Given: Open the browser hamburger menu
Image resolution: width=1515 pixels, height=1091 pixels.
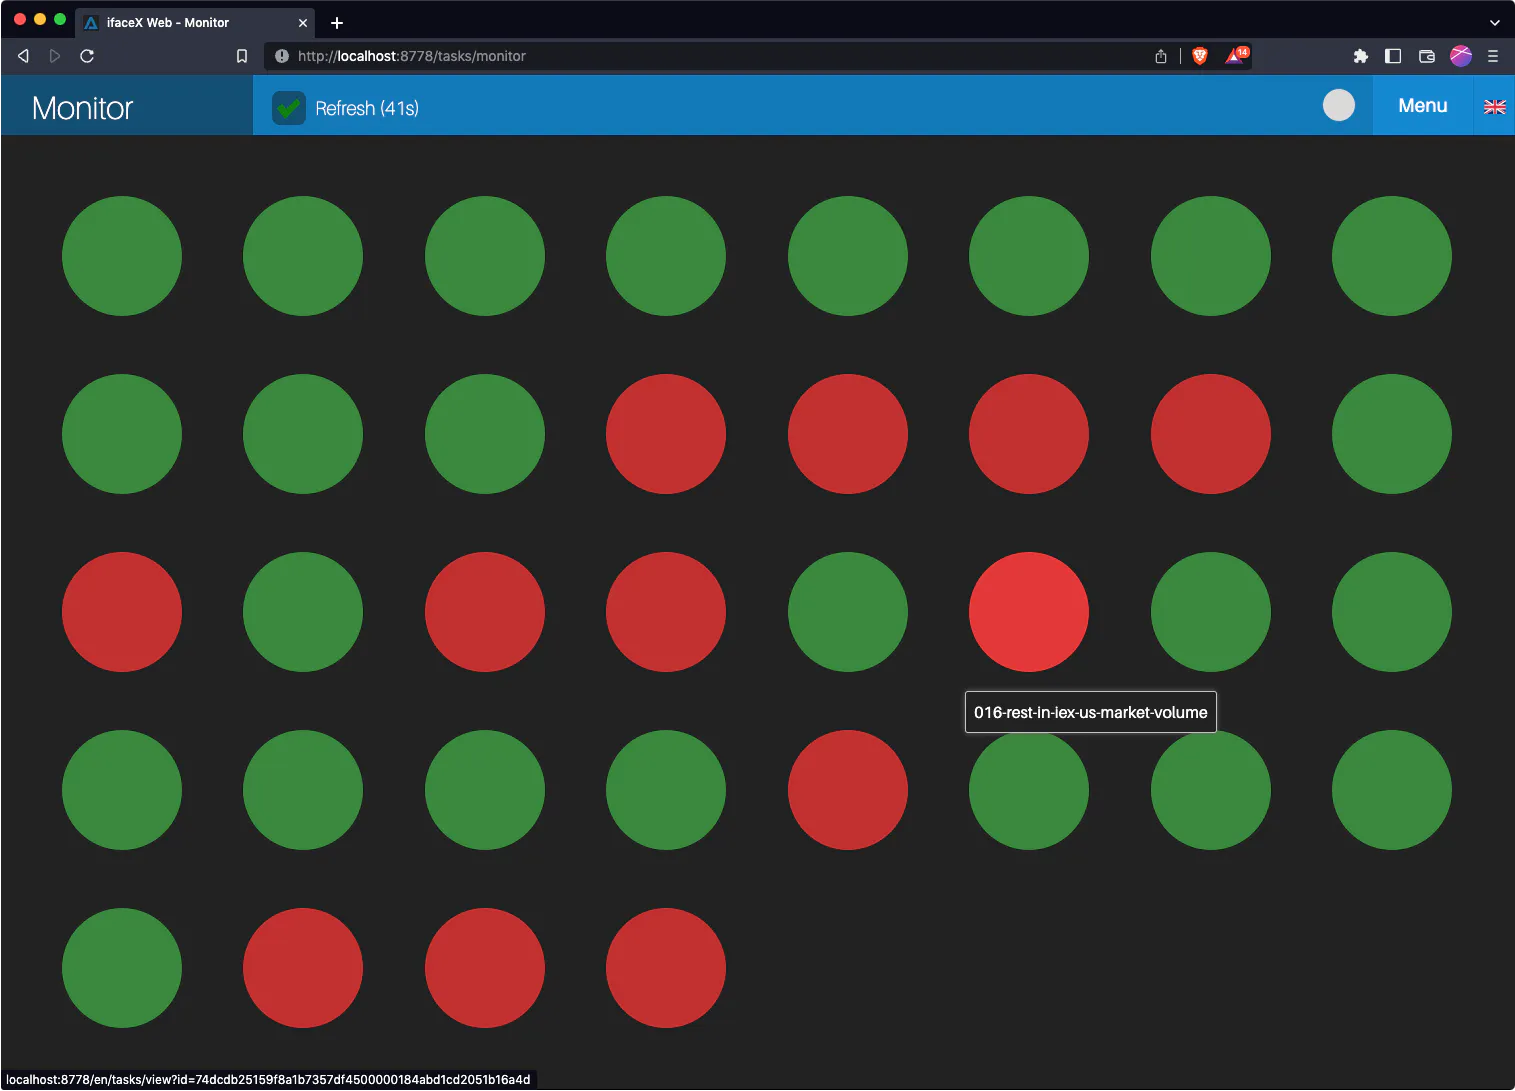Looking at the screenshot, I should [x=1493, y=56].
